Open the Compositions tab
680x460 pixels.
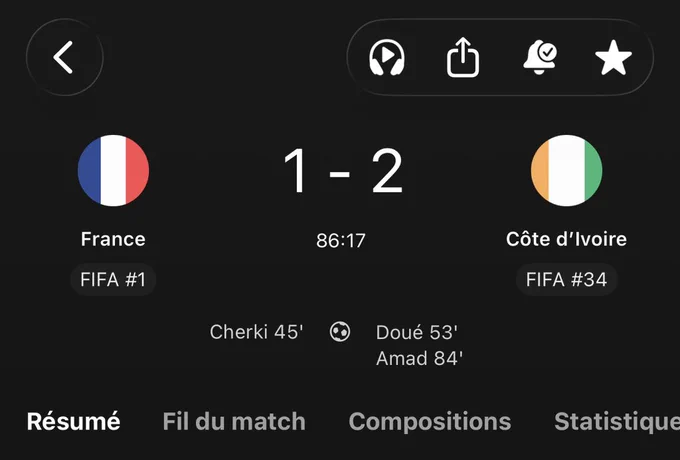[x=430, y=421]
